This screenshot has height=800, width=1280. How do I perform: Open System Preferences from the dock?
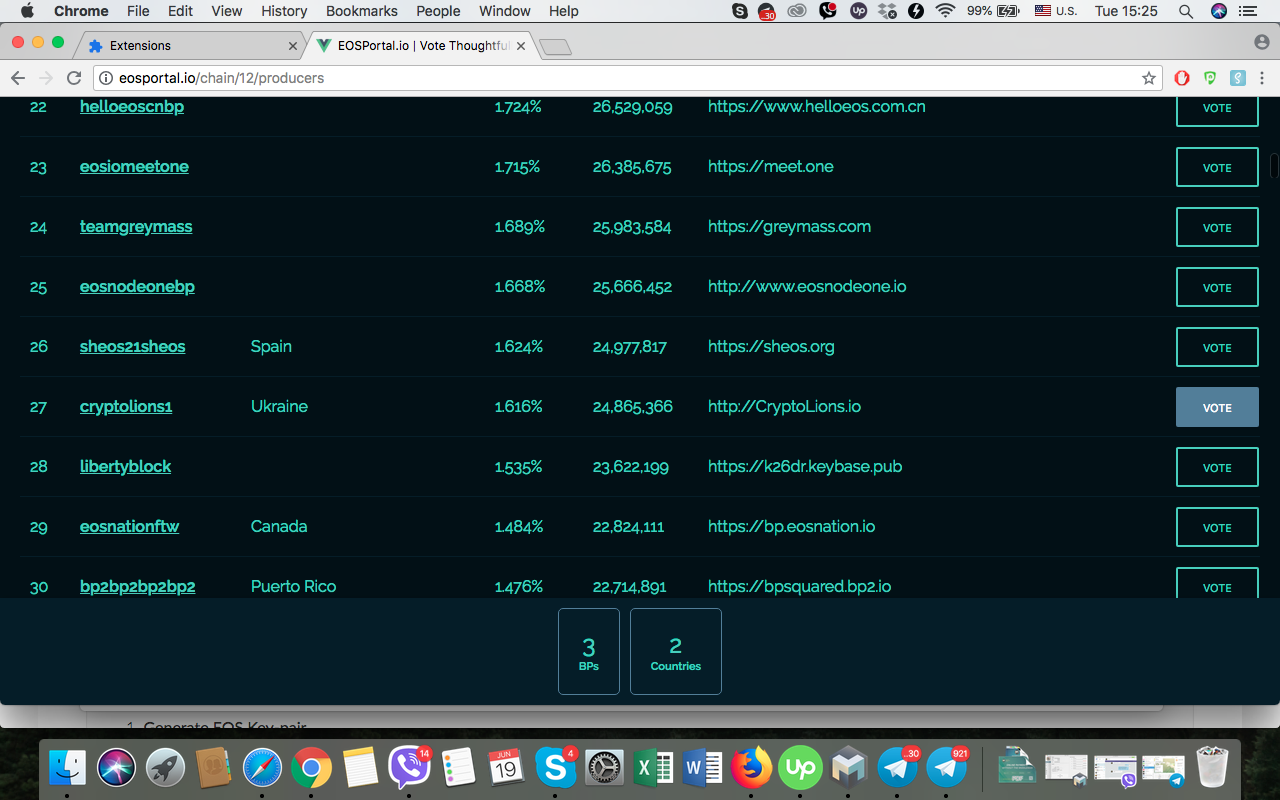tap(604, 768)
